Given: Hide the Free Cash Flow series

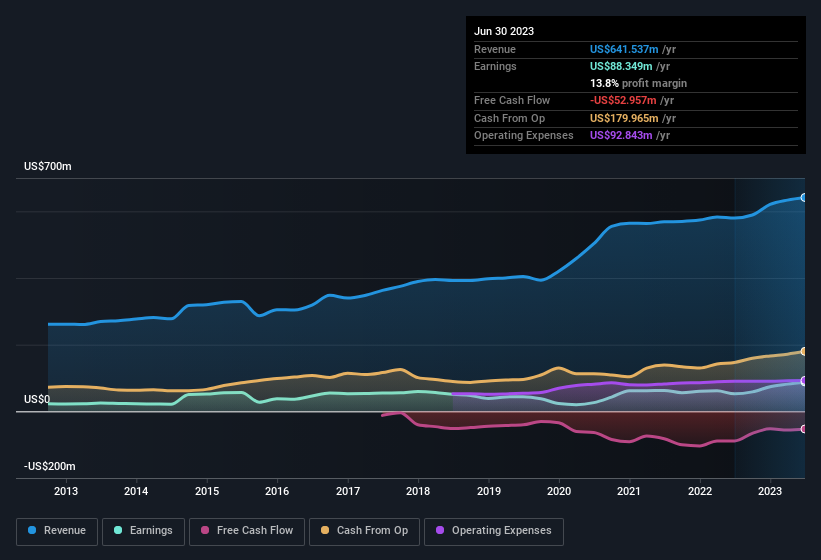Looking at the screenshot, I should click(247, 531).
